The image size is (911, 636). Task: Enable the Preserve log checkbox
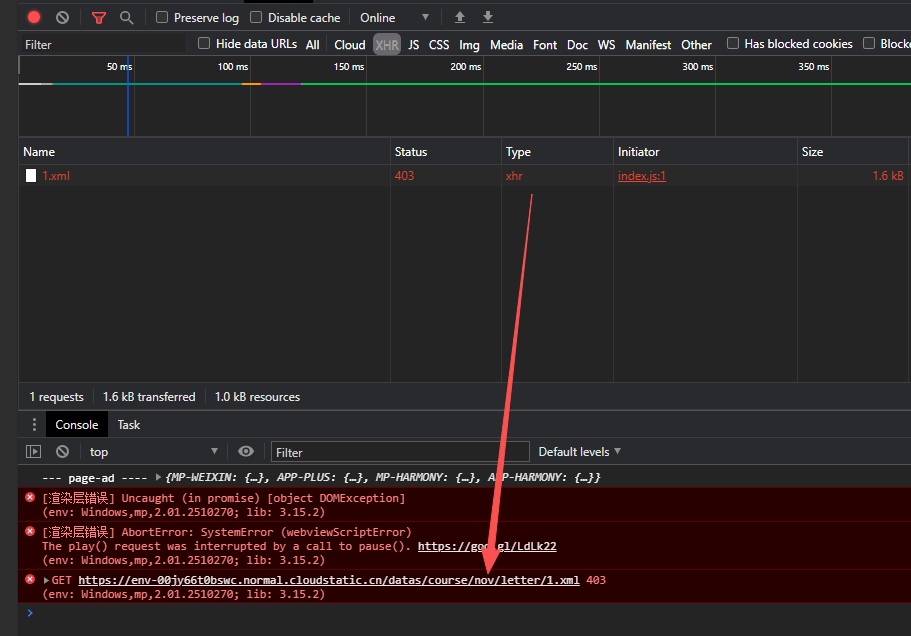tap(162, 18)
